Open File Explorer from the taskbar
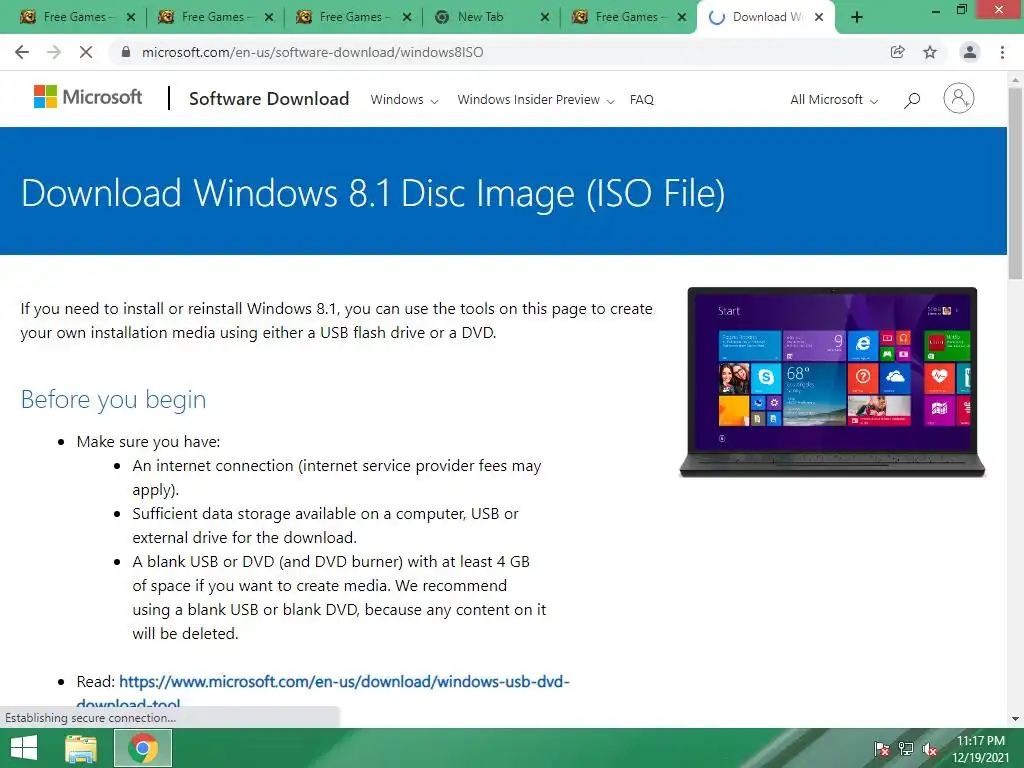 (81, 748)
